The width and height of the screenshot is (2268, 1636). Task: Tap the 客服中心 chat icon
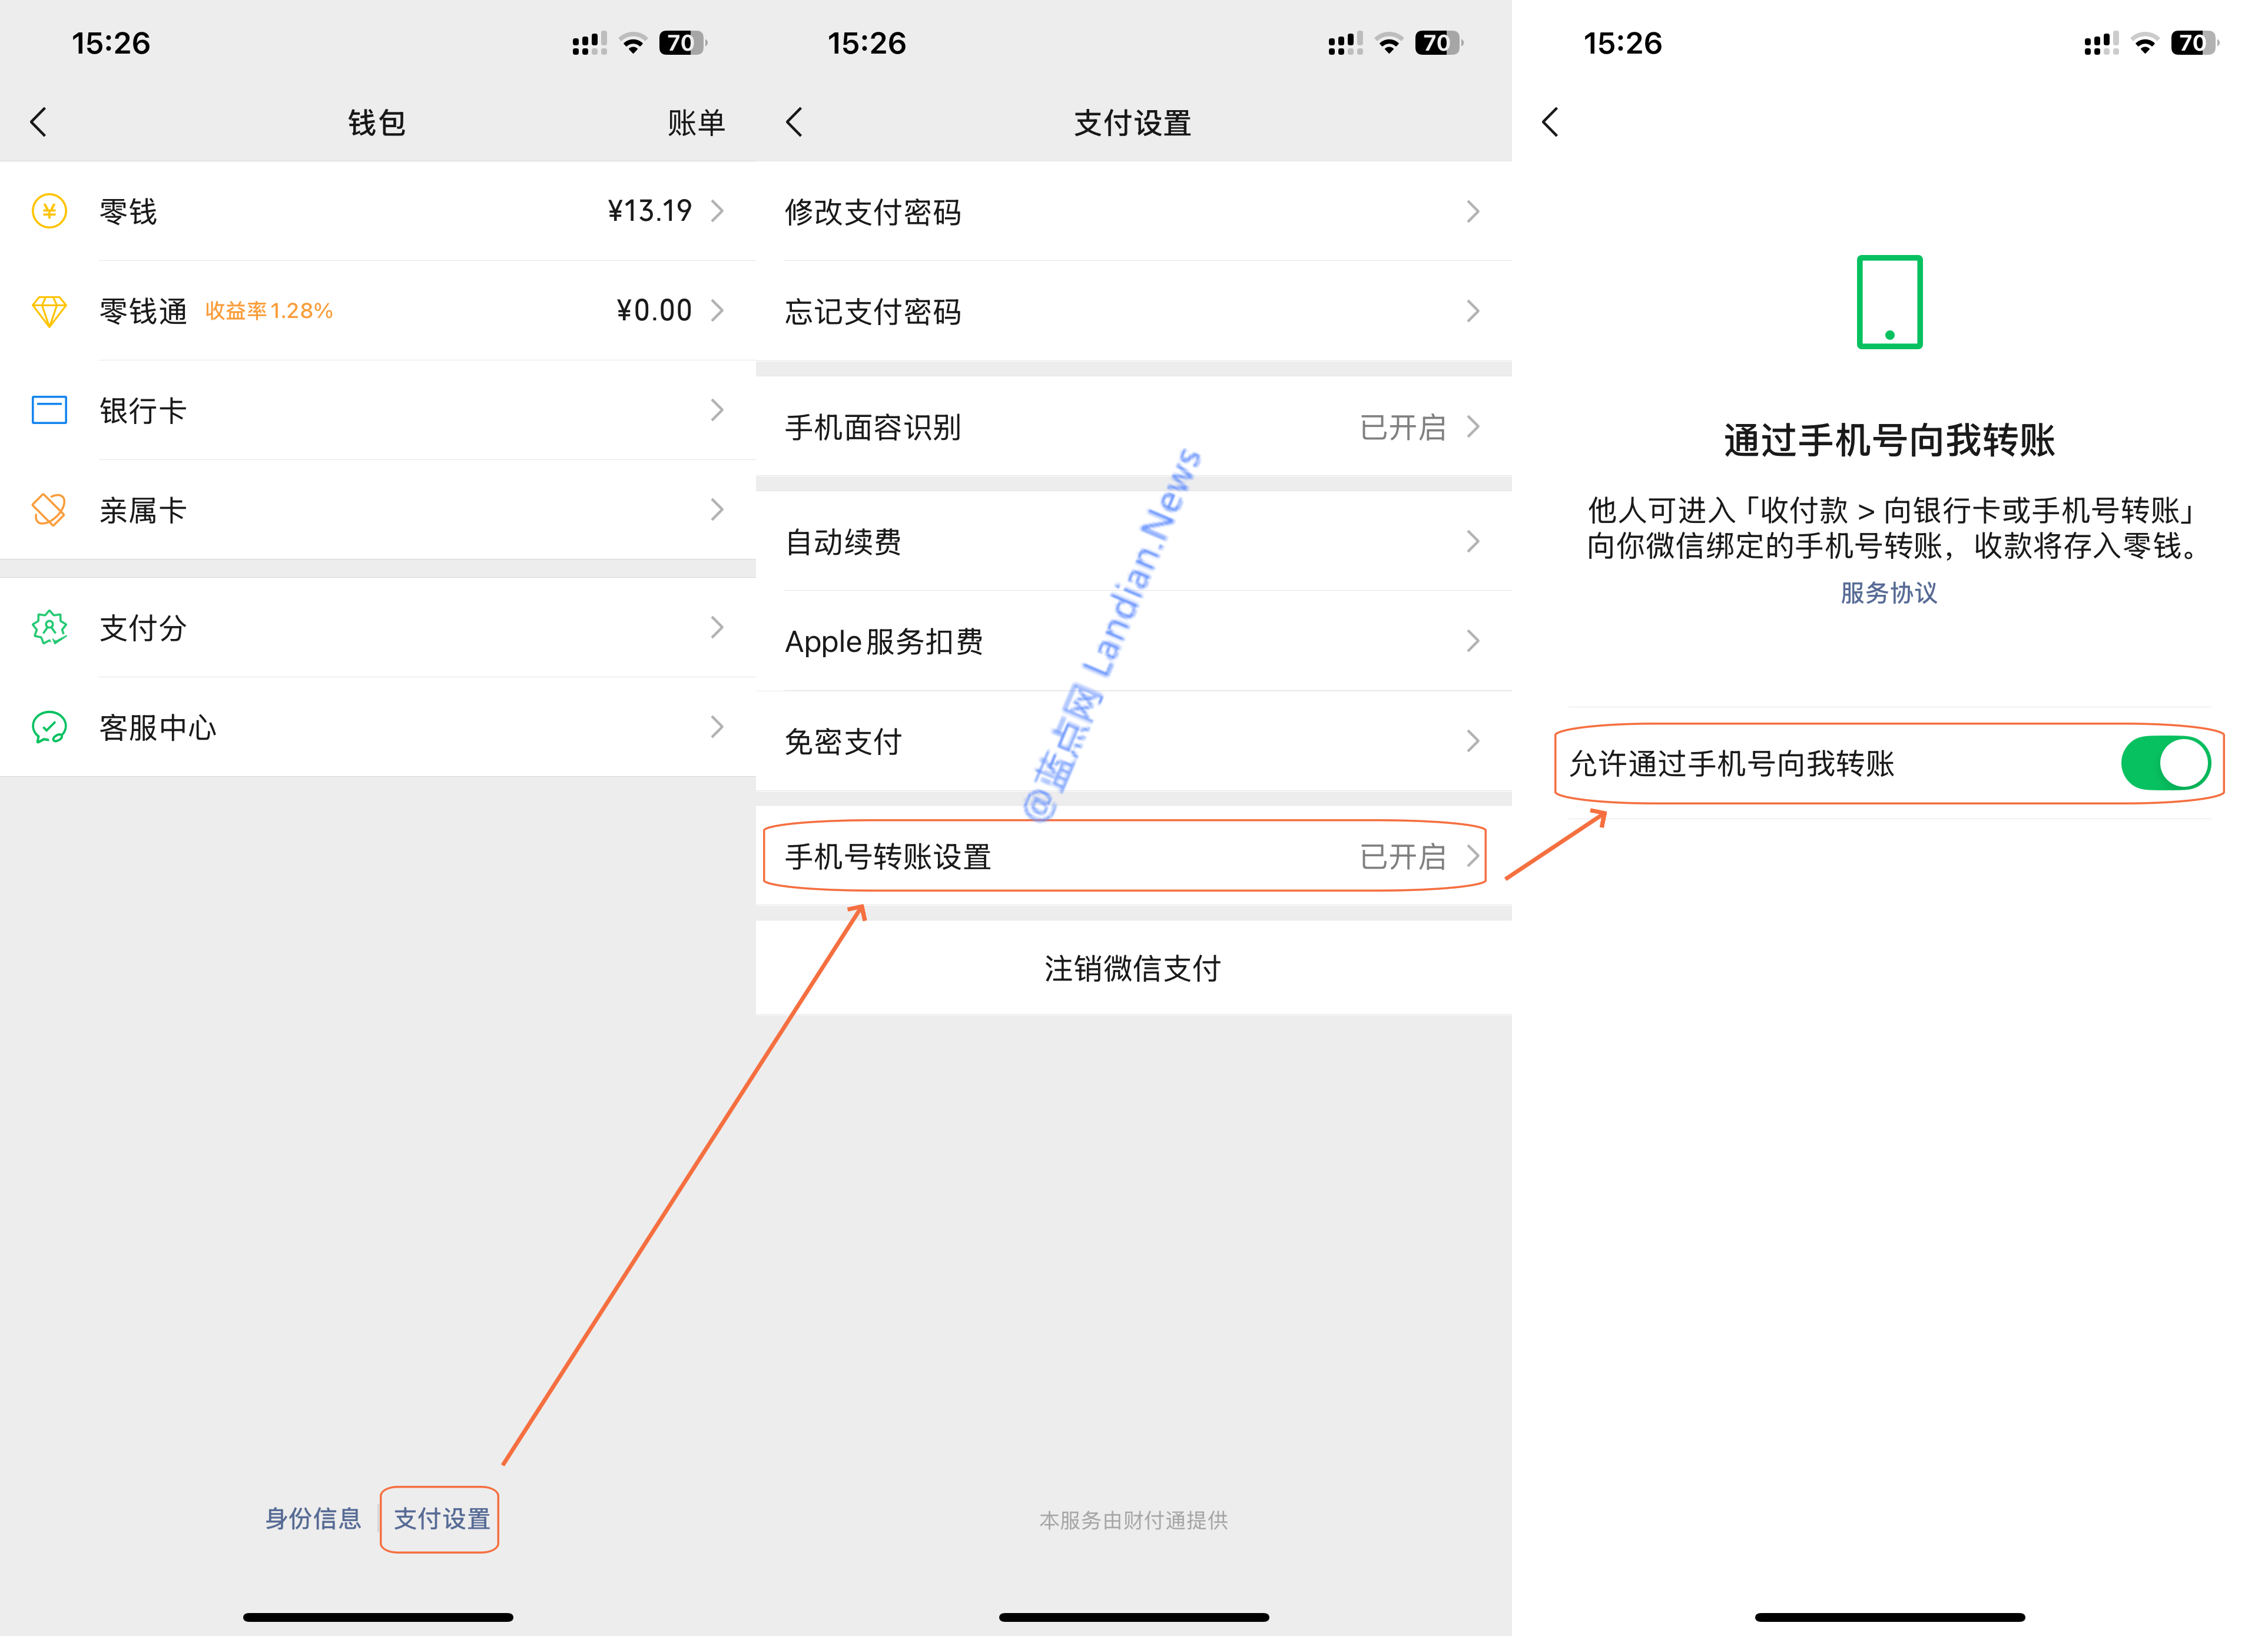49,727
